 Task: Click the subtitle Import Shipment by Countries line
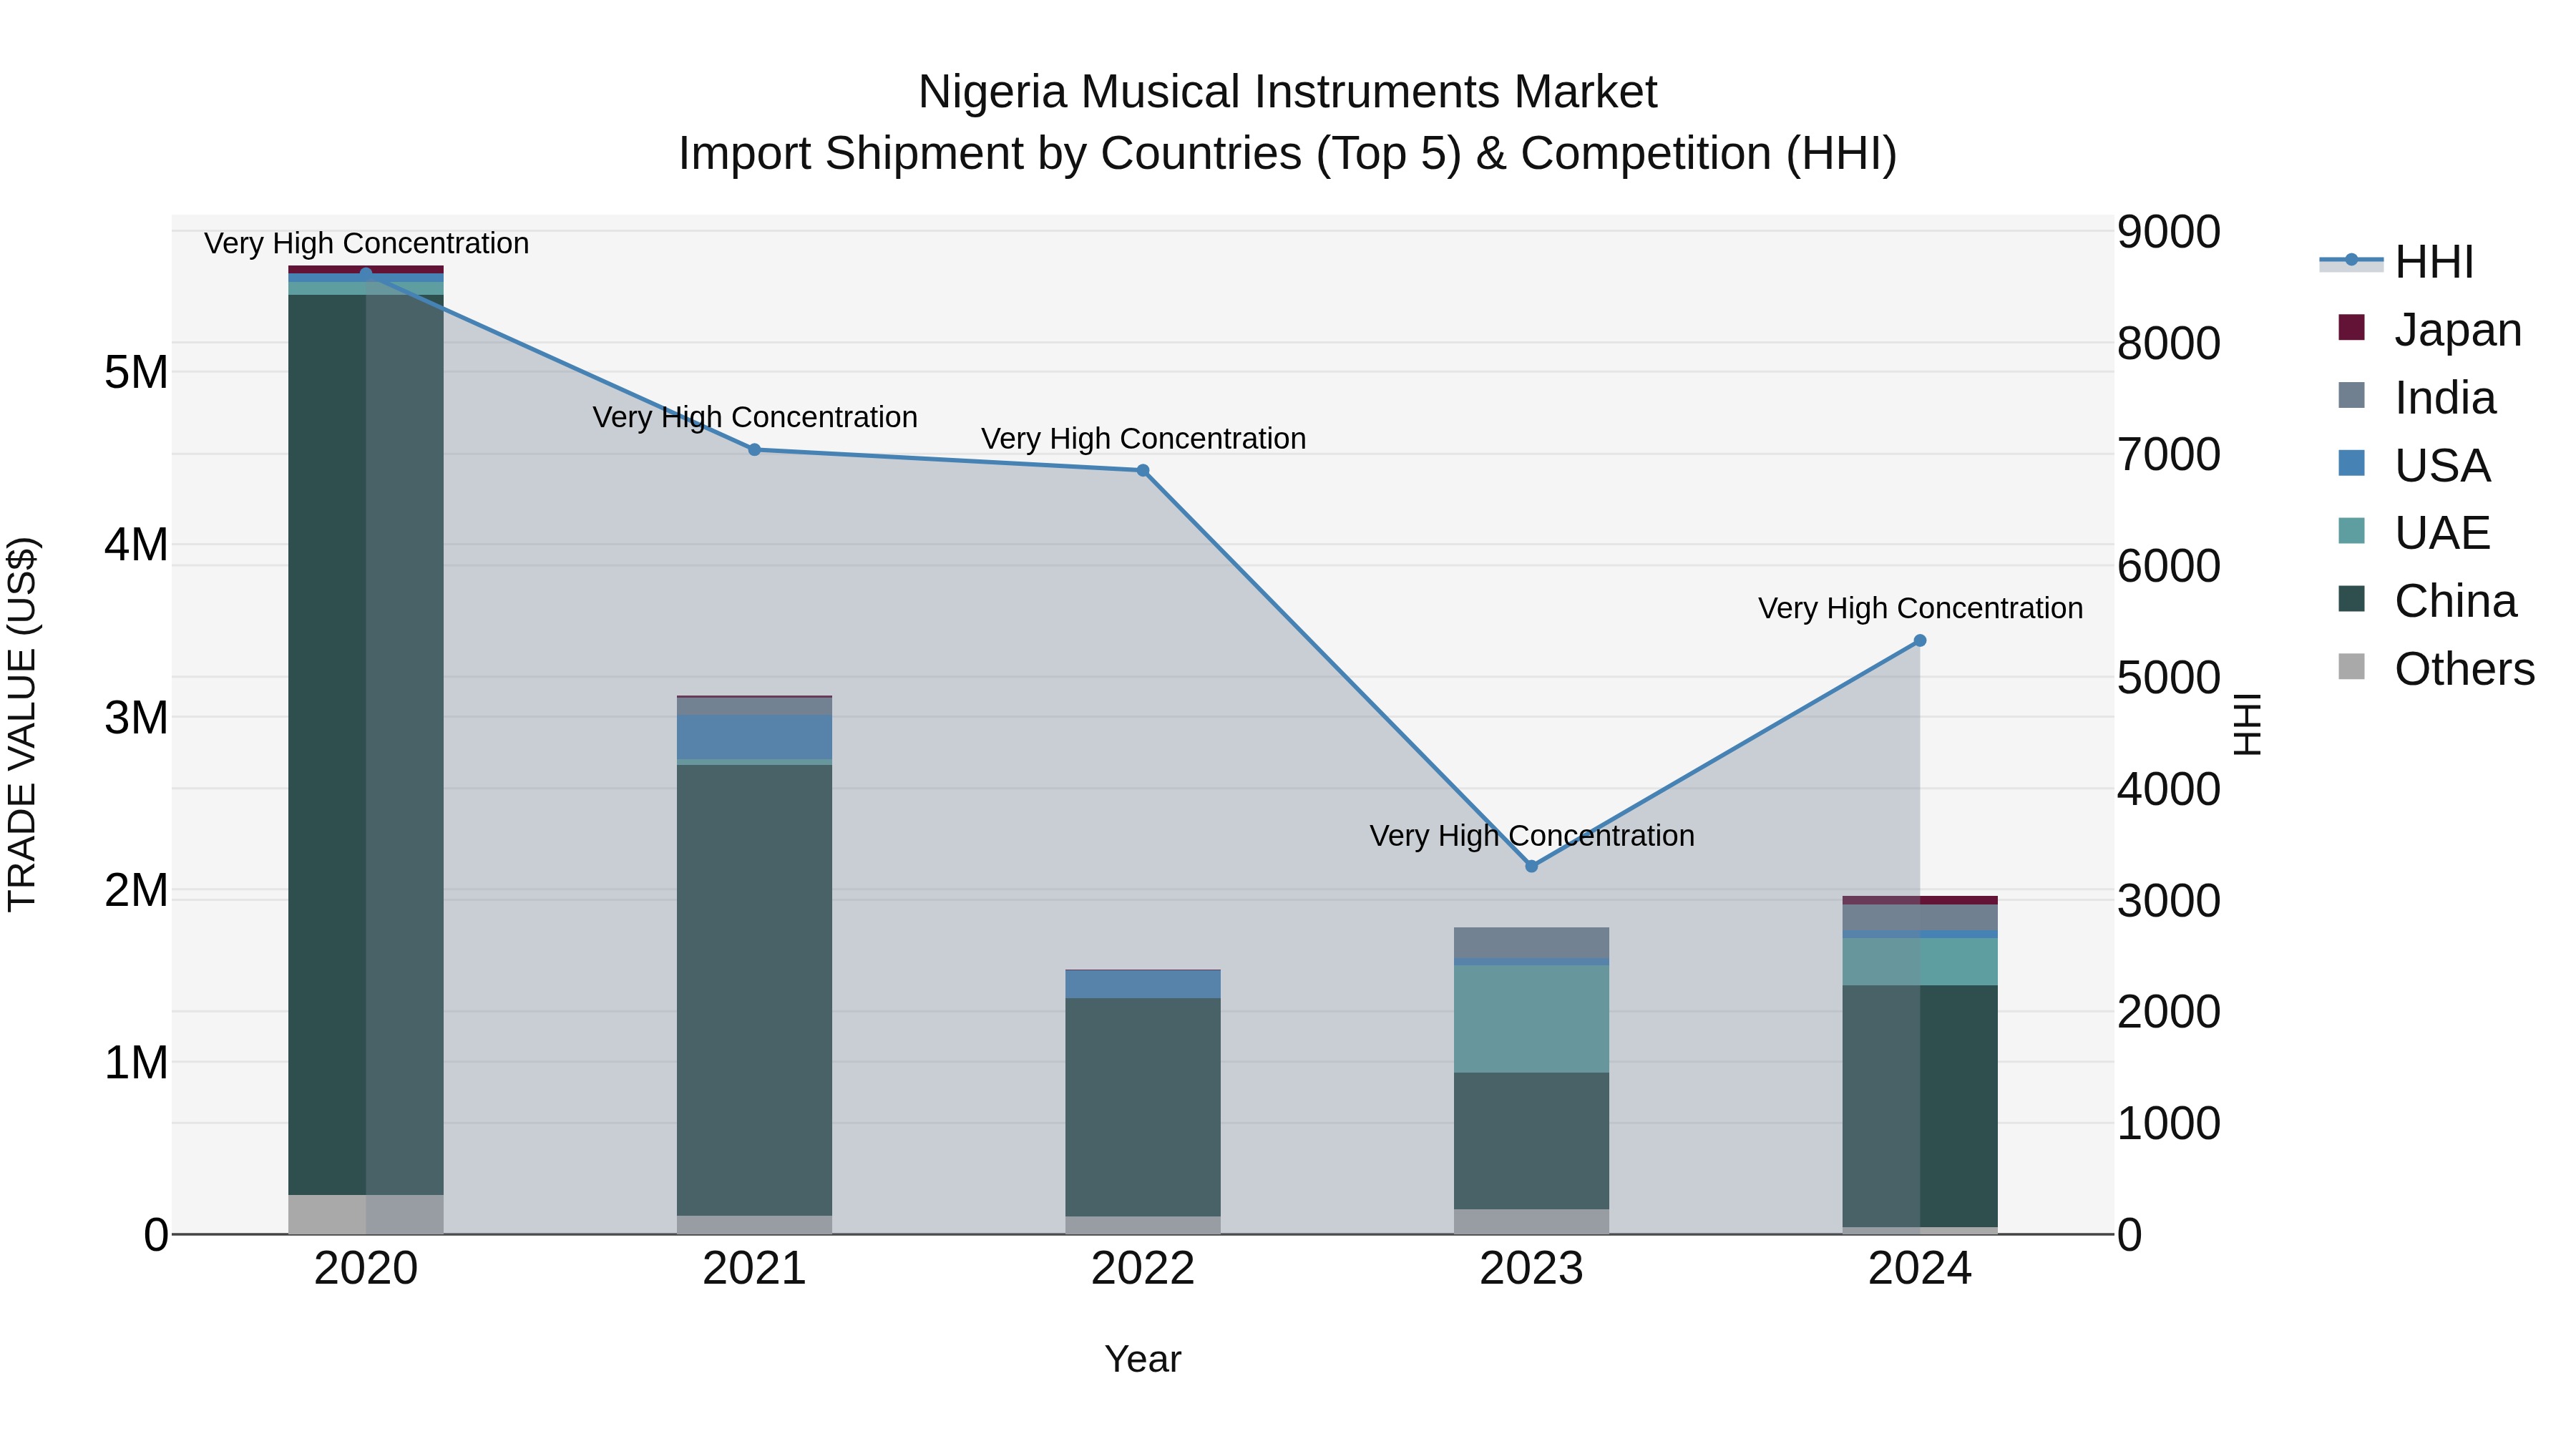(1288, 154)
